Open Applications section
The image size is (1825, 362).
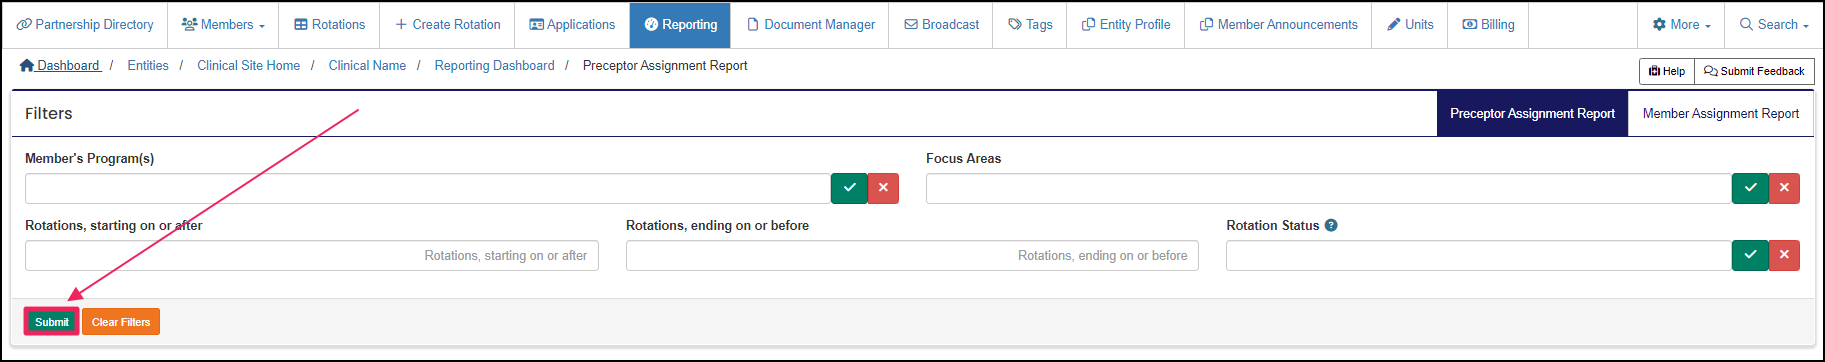coord(572,25)
